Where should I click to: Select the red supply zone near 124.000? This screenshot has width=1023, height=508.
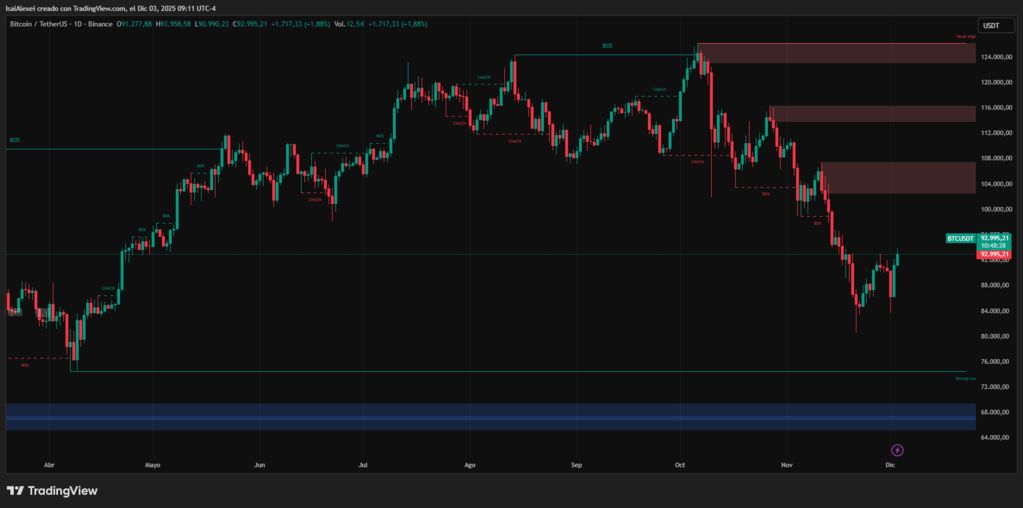836,53
